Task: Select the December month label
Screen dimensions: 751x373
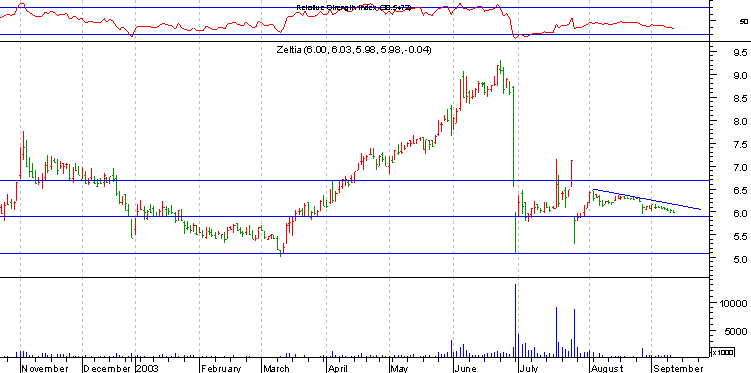Action: 107,369
